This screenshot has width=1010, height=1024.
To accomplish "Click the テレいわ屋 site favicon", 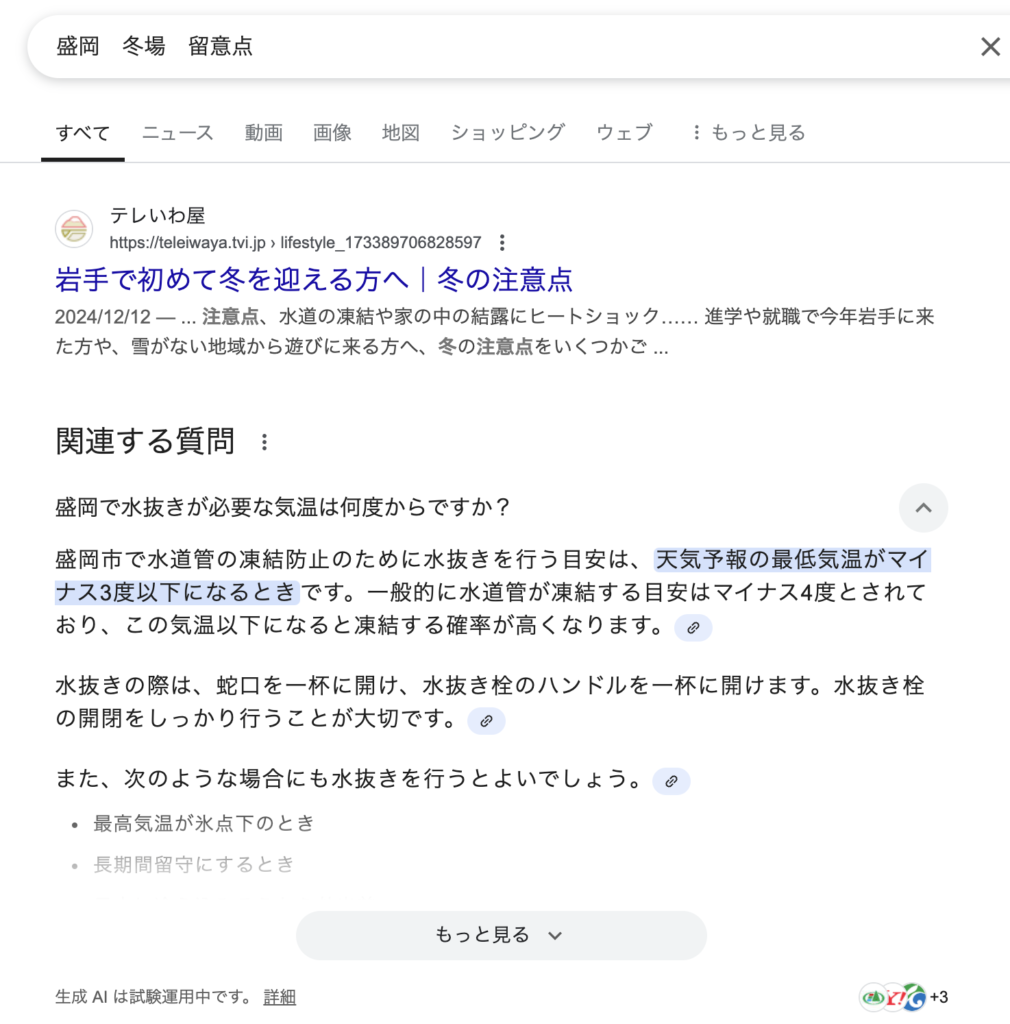I will [x=74, y=229].
